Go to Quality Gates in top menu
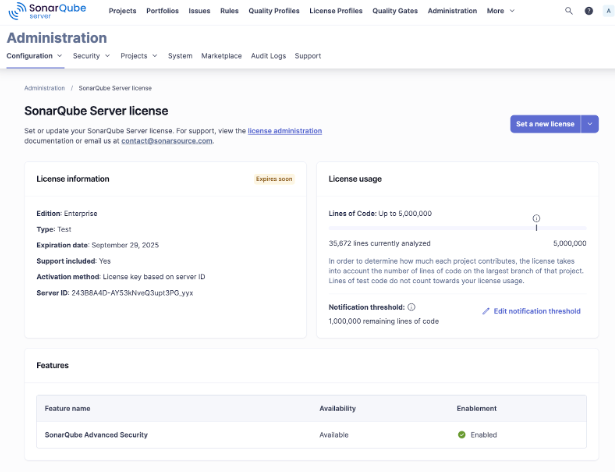615x472 pixels. click(395, 10)
